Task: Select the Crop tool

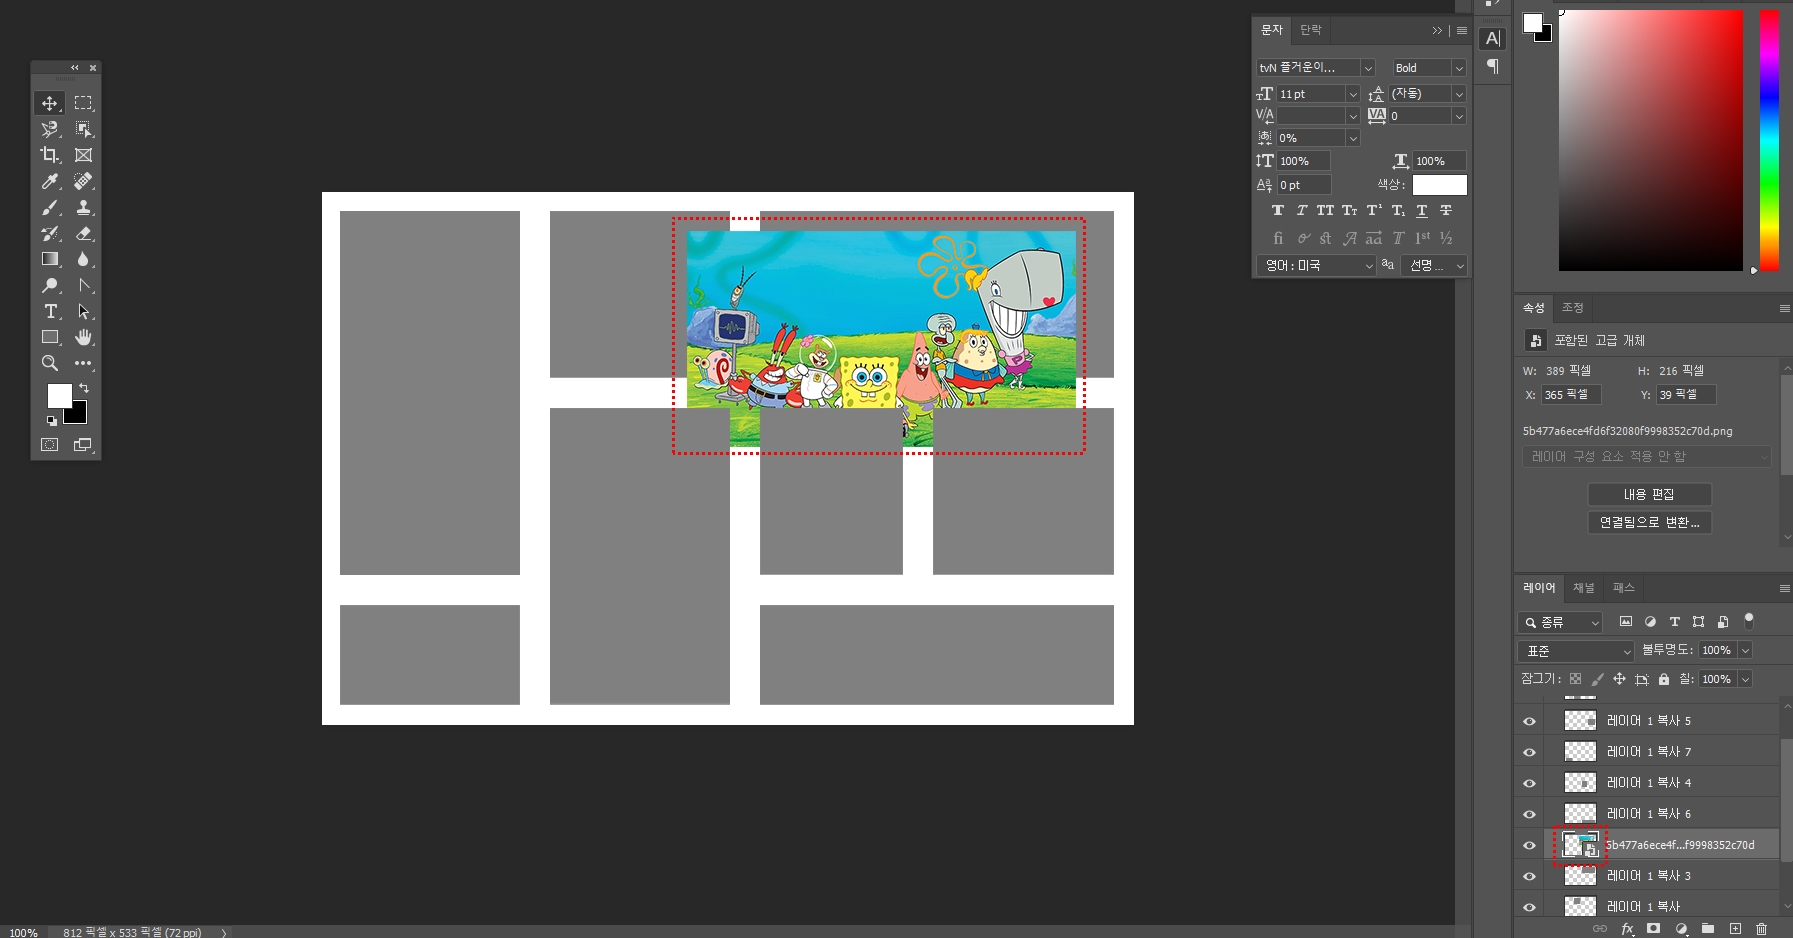Action: coord(49,155)
